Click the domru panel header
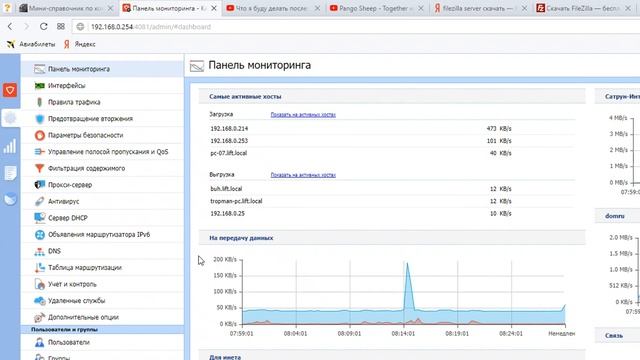Viewport: 640px width, 360px height. pyautogui.click(x=617, y=216)
